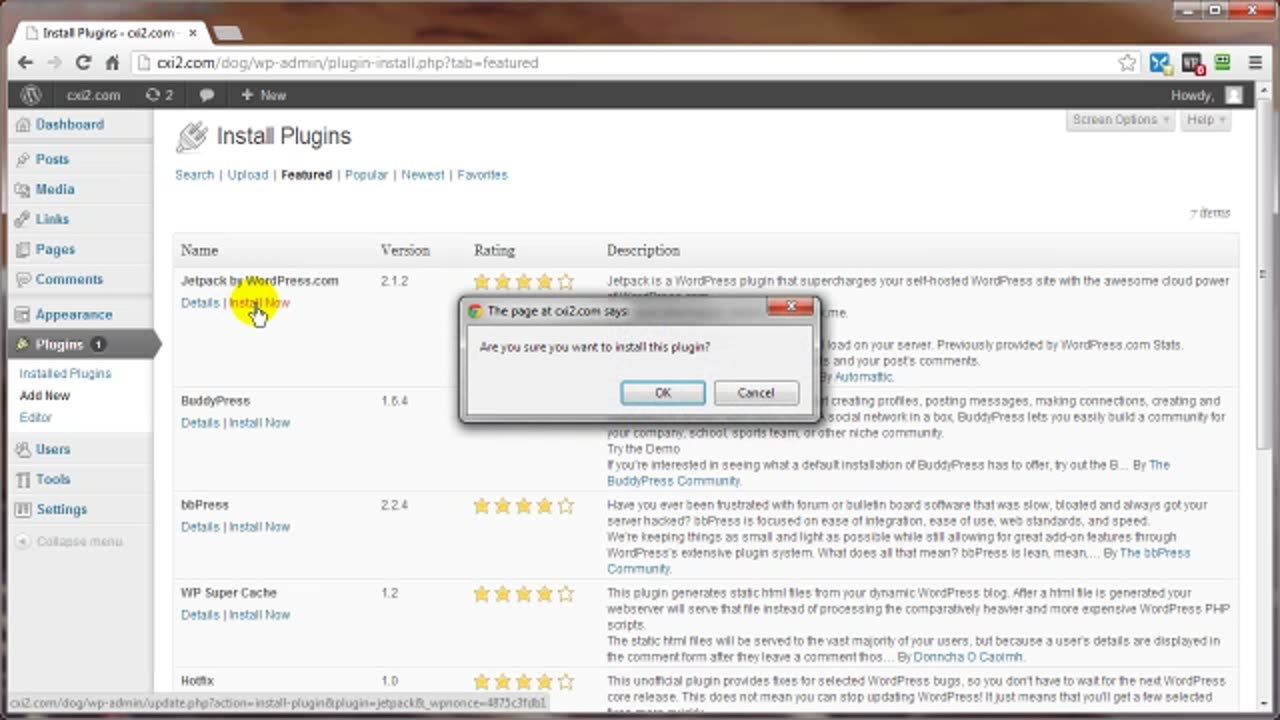Click the Donncha O Caoimh author link

(968, 657)
